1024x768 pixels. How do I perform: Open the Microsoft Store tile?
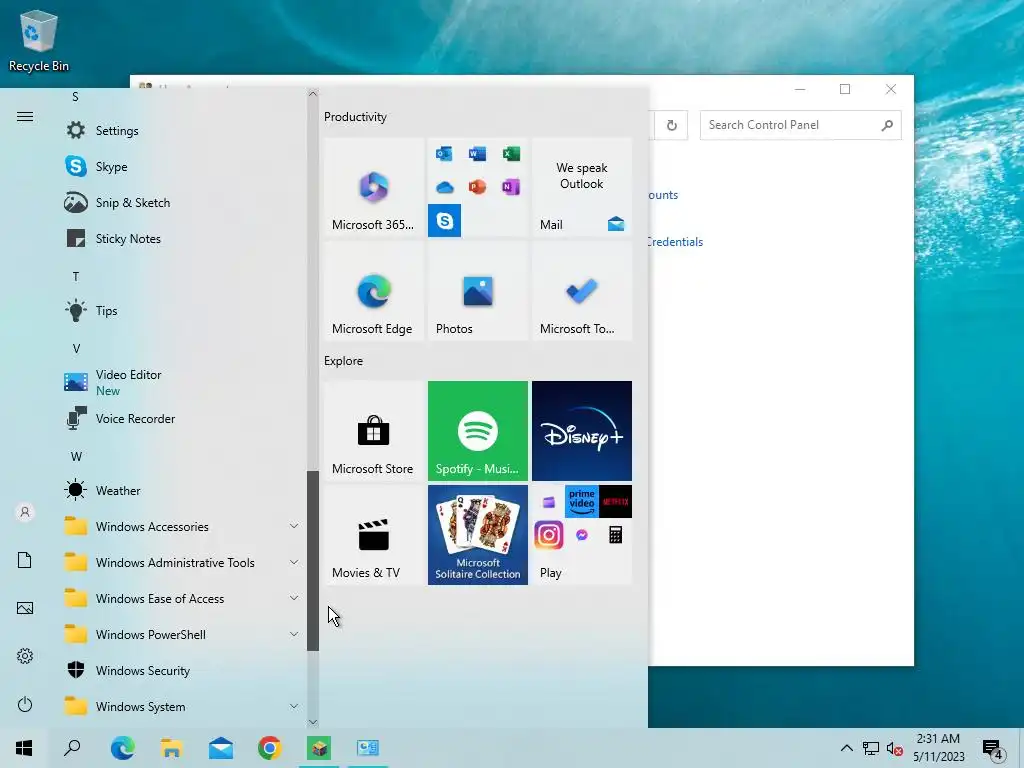pos(374,431)
